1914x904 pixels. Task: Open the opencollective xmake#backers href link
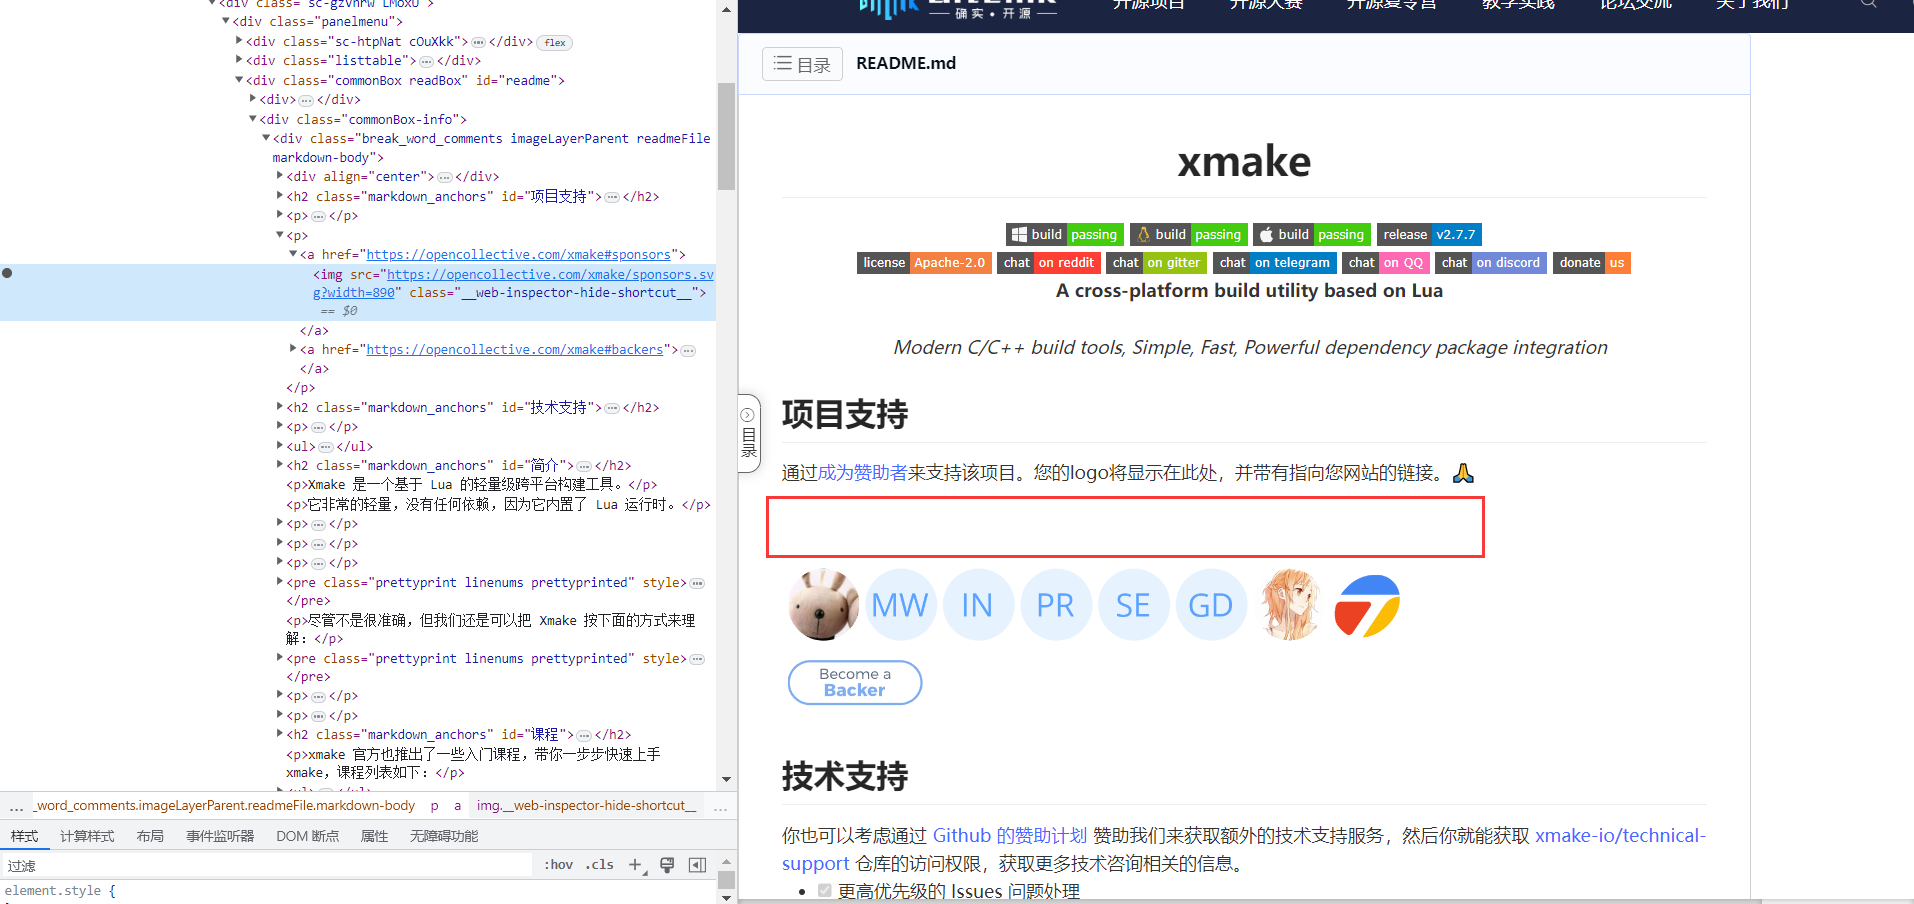514,350
